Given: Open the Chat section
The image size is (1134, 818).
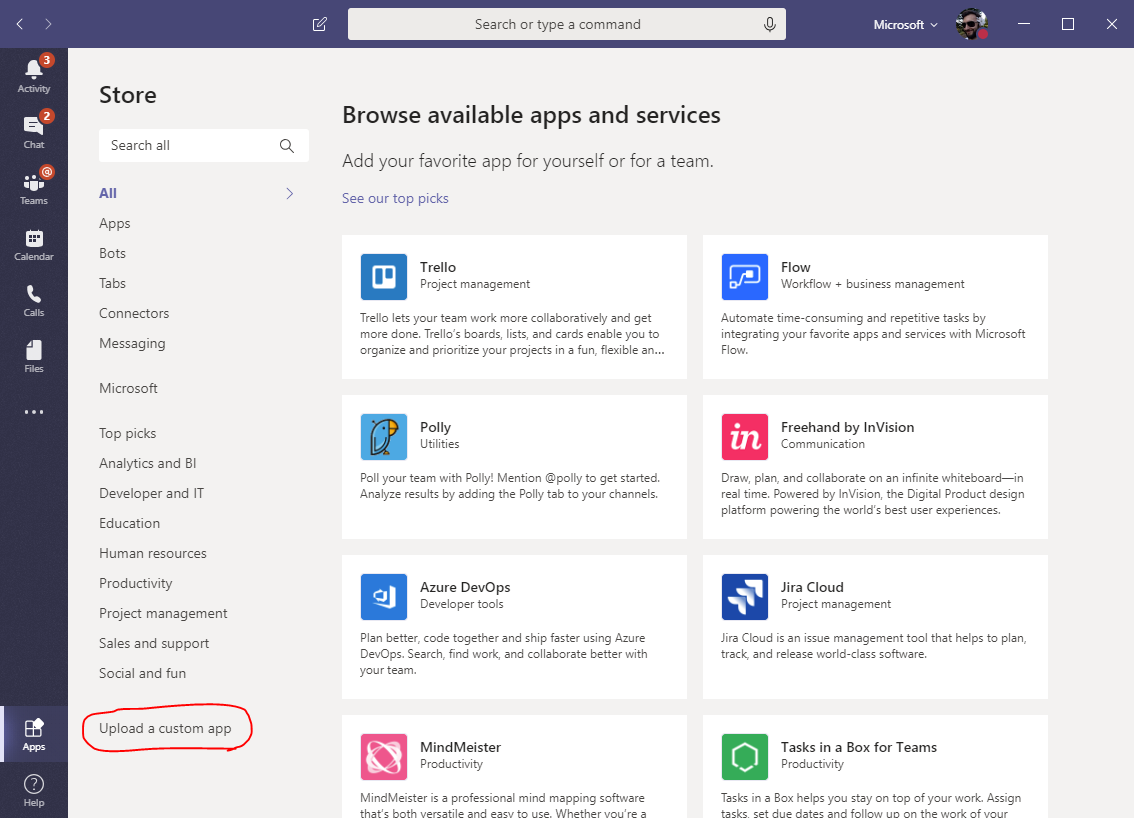Looking at the screenshot, I should [x=34, y=131].
